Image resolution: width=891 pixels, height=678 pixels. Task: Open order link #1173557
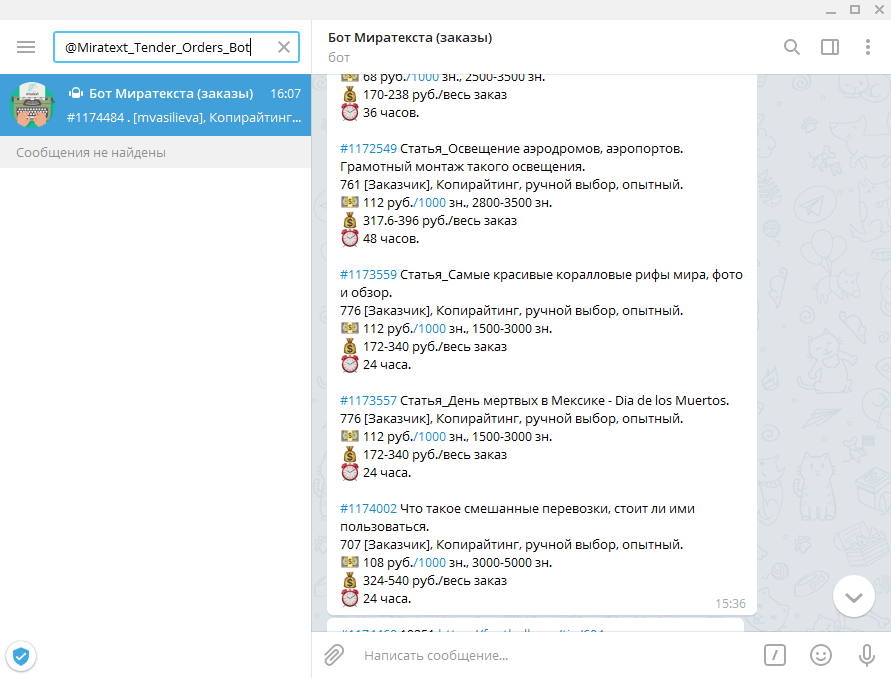368,401
